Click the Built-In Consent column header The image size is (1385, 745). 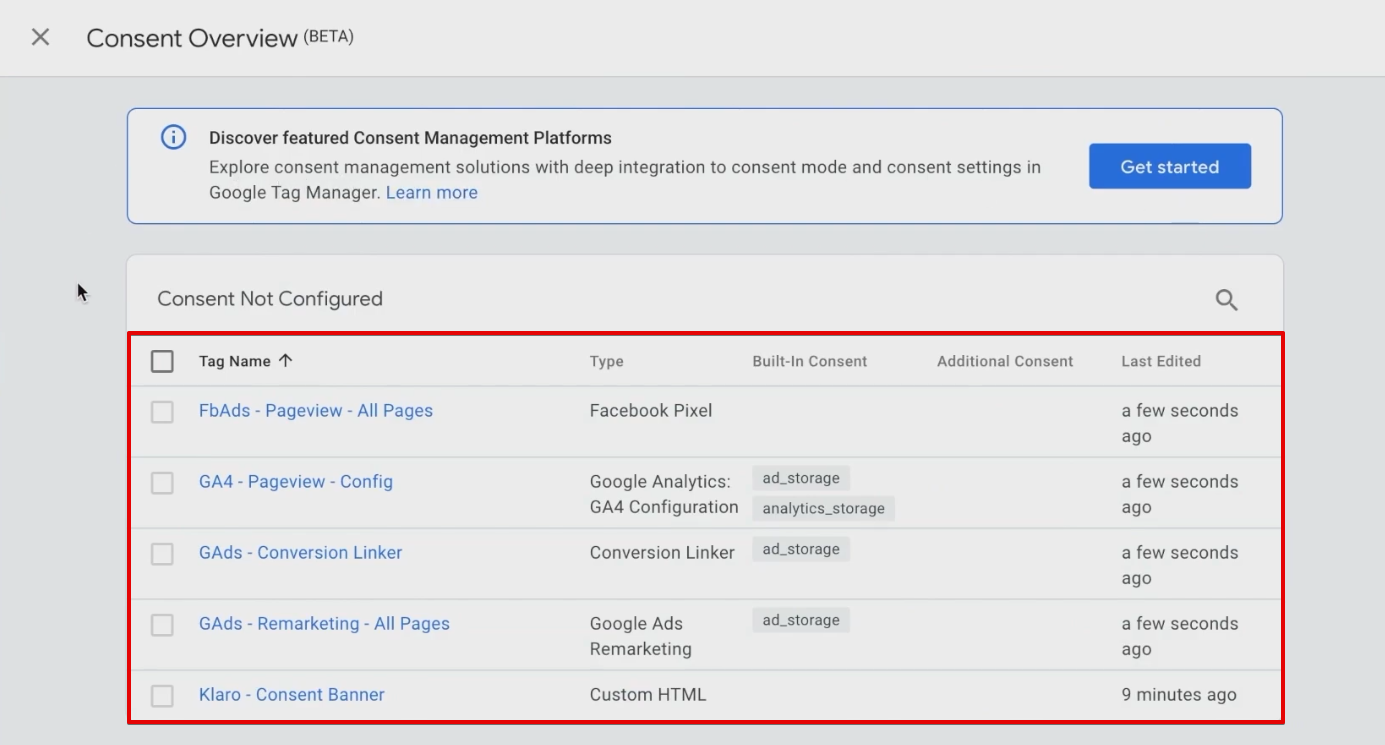[810, 362]
